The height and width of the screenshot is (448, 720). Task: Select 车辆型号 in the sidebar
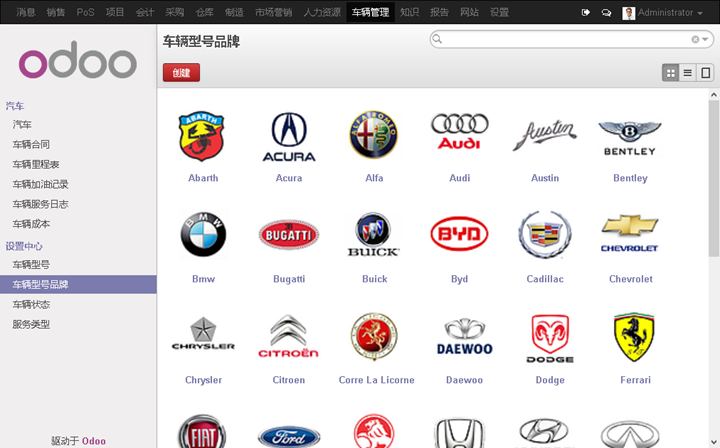(x=31, y=264)
